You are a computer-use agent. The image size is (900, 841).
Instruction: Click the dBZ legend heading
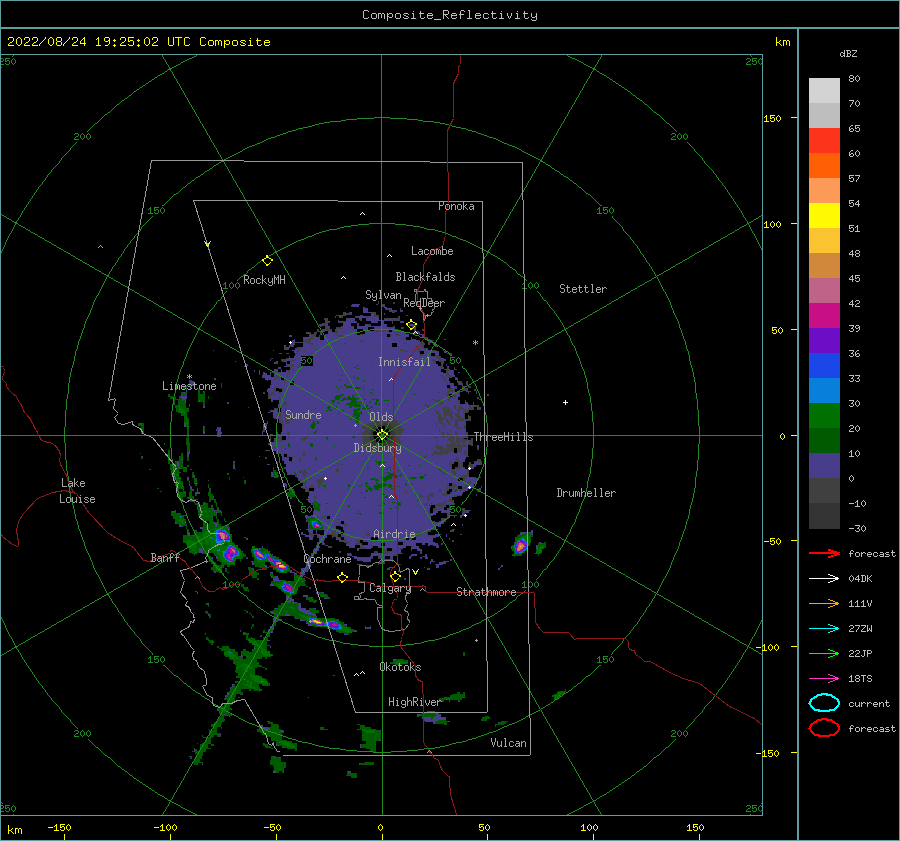click(x=848, y=53)
